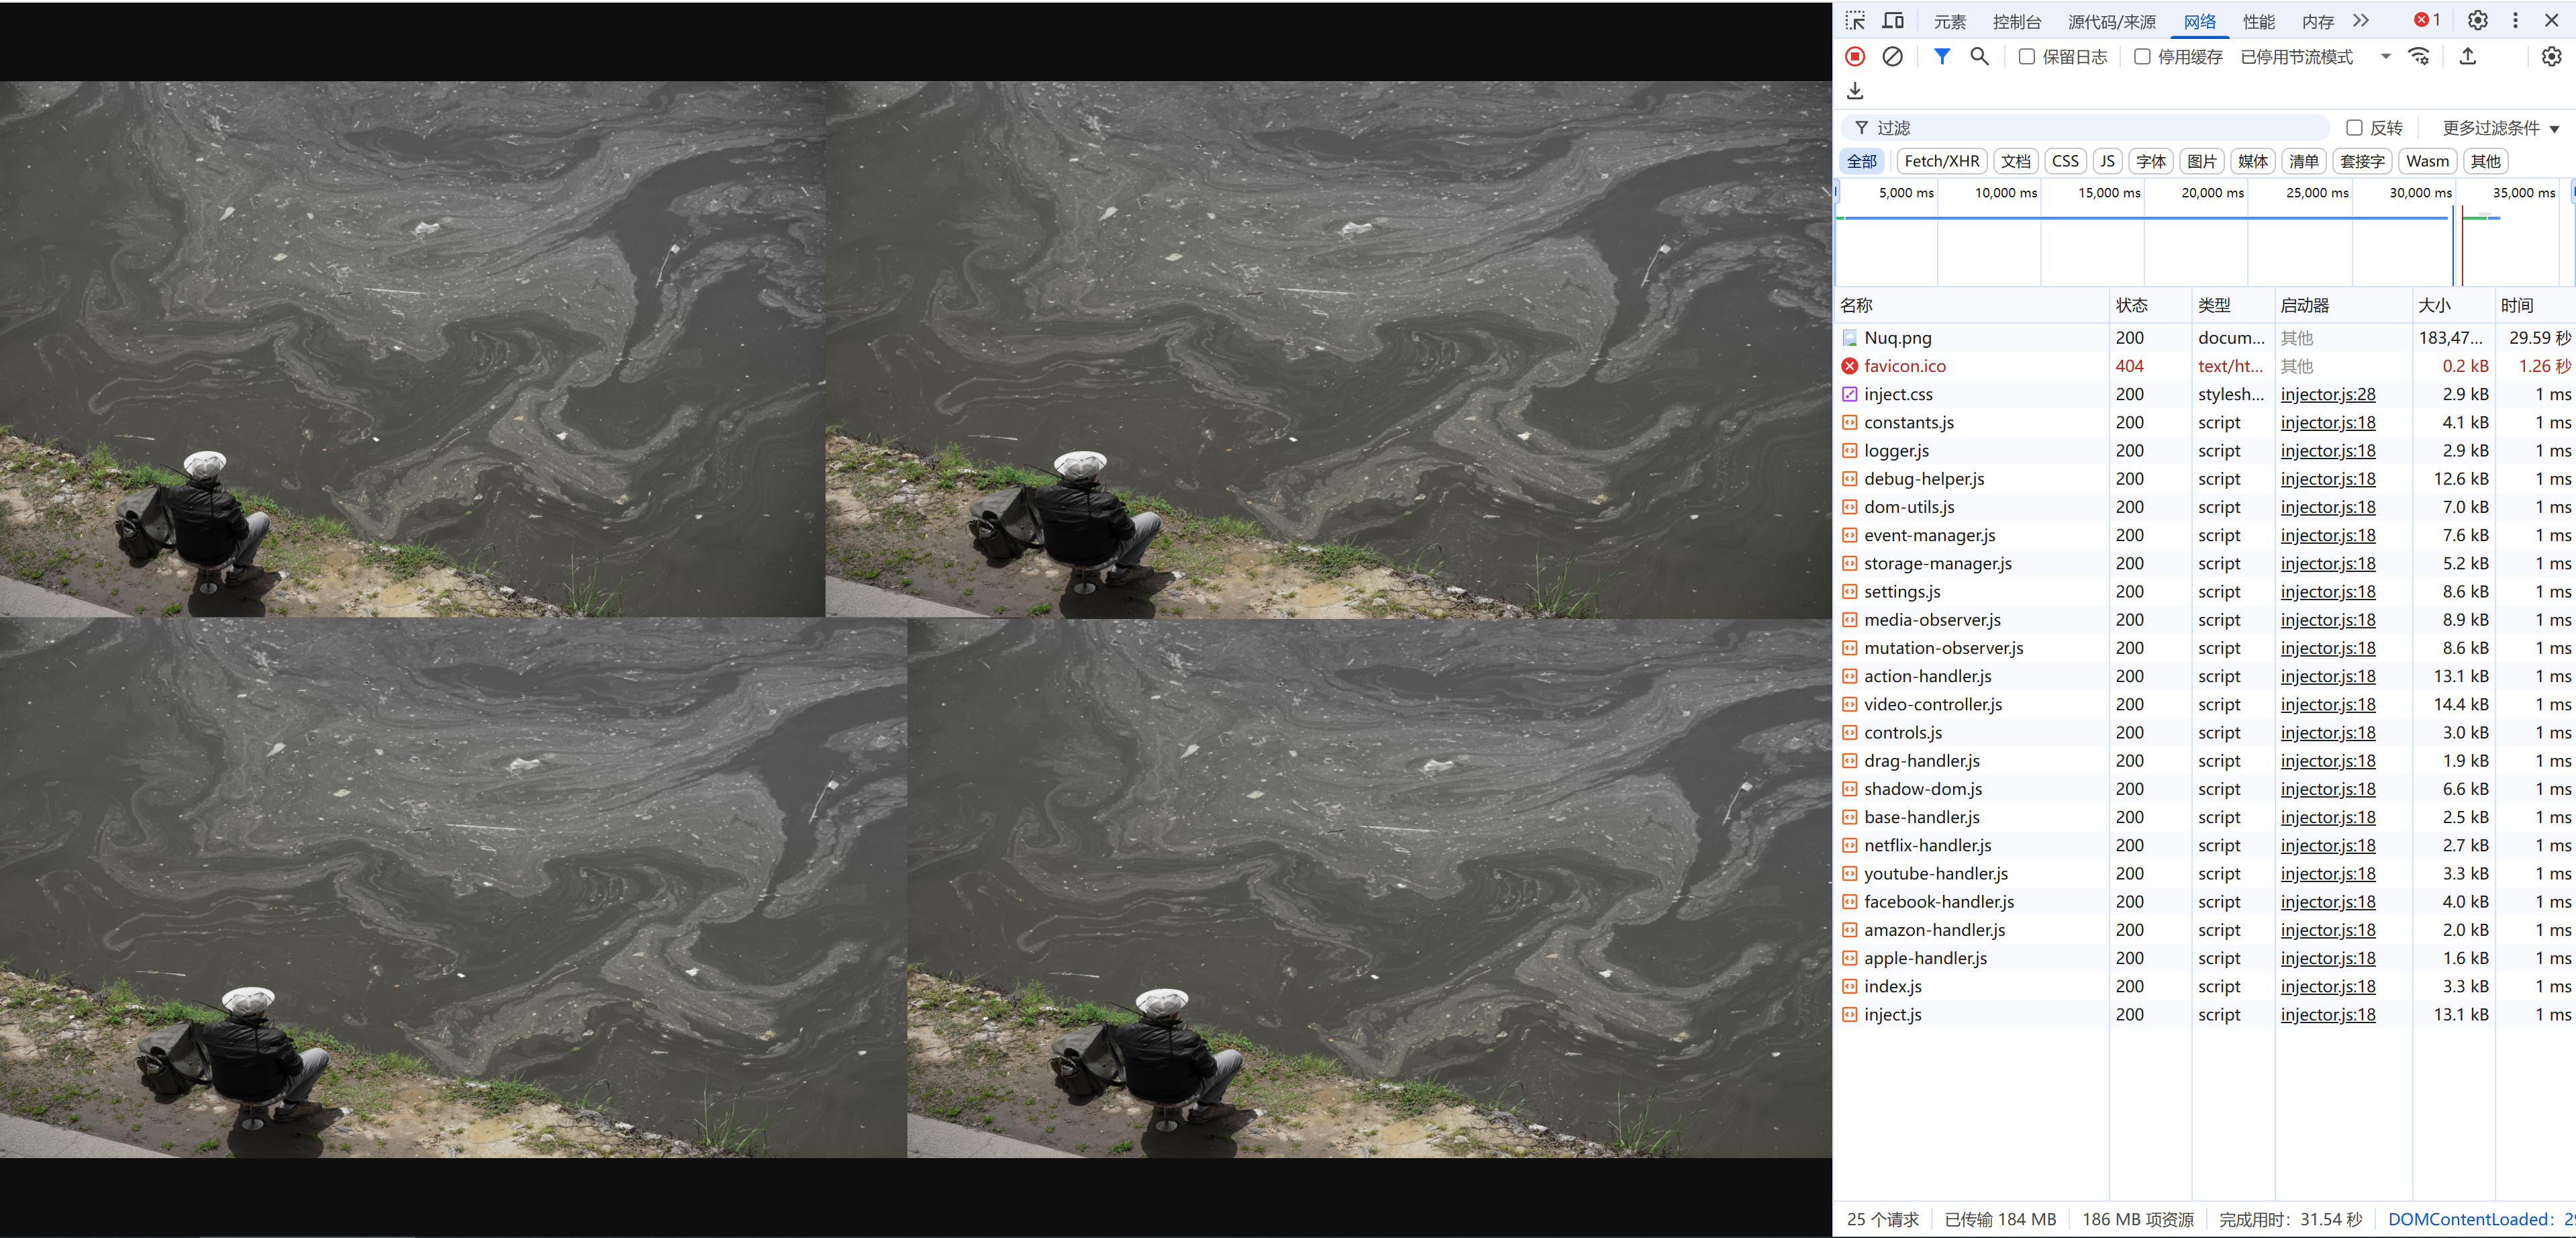Click the index.js script icon
Viewport: 2576px width, 1238px height.
pyautogui.click(x=1850, y=986)
